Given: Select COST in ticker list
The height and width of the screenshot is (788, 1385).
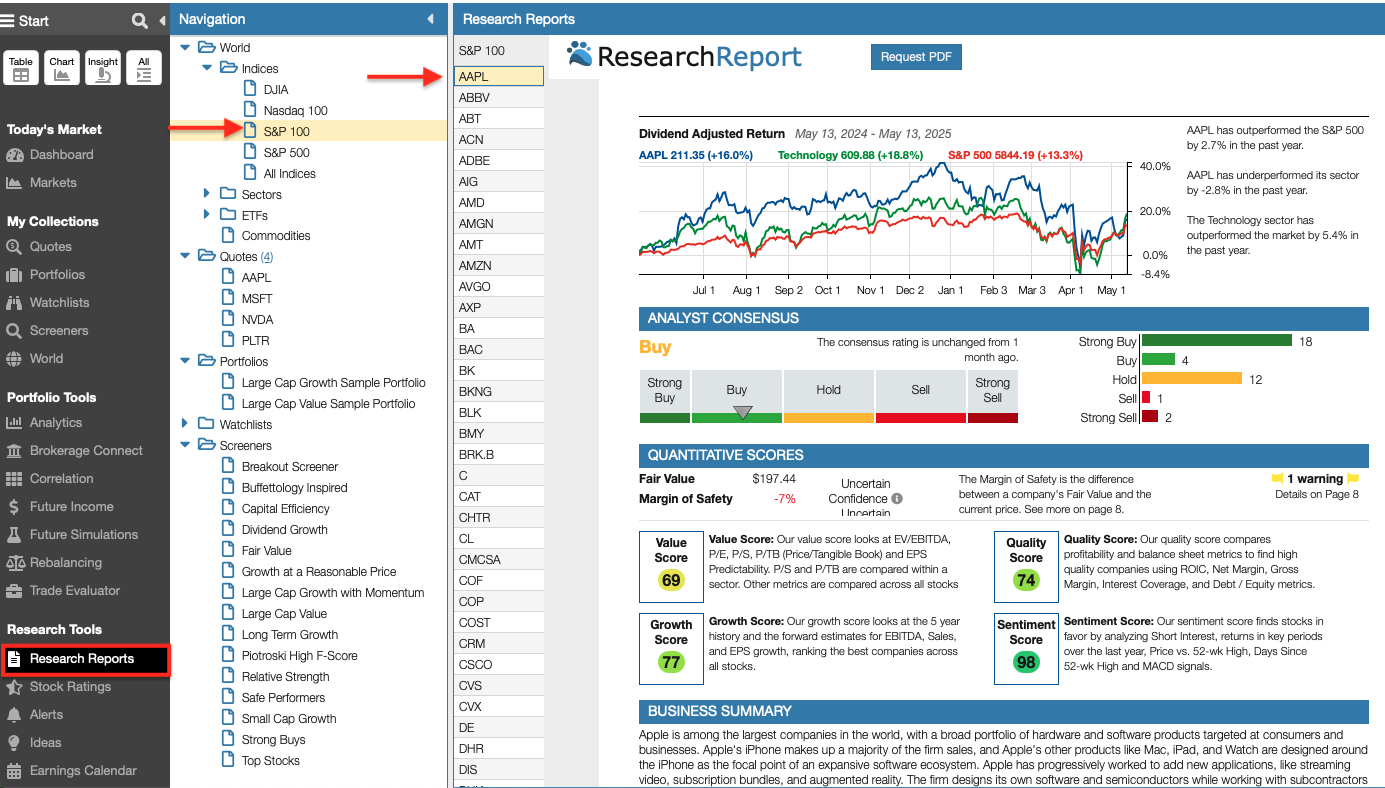Looking at the screenshot, I should click(x=499, y=622).
